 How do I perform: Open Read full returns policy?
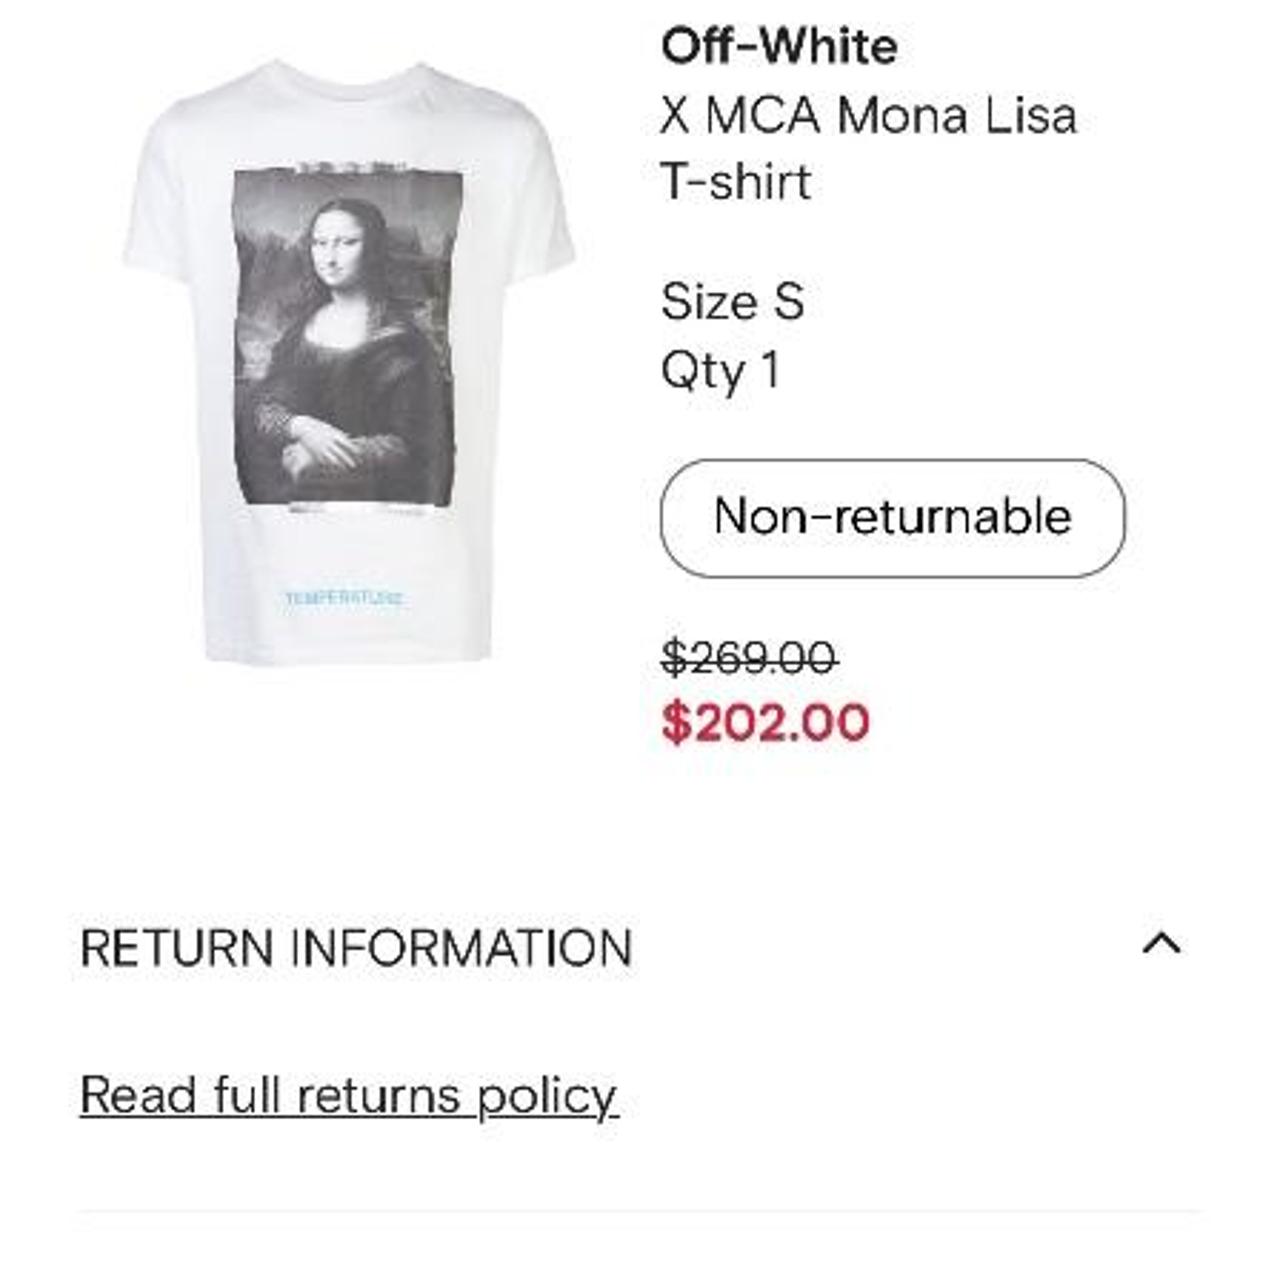coord(348,1096)
